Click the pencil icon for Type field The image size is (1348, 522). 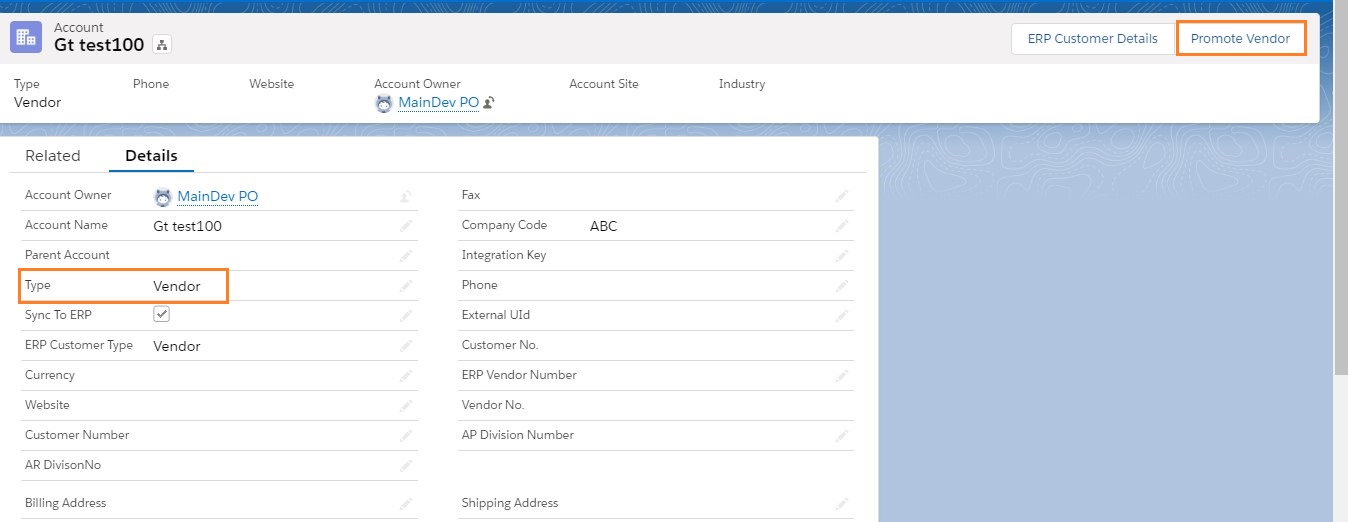(x=406, y=286)
